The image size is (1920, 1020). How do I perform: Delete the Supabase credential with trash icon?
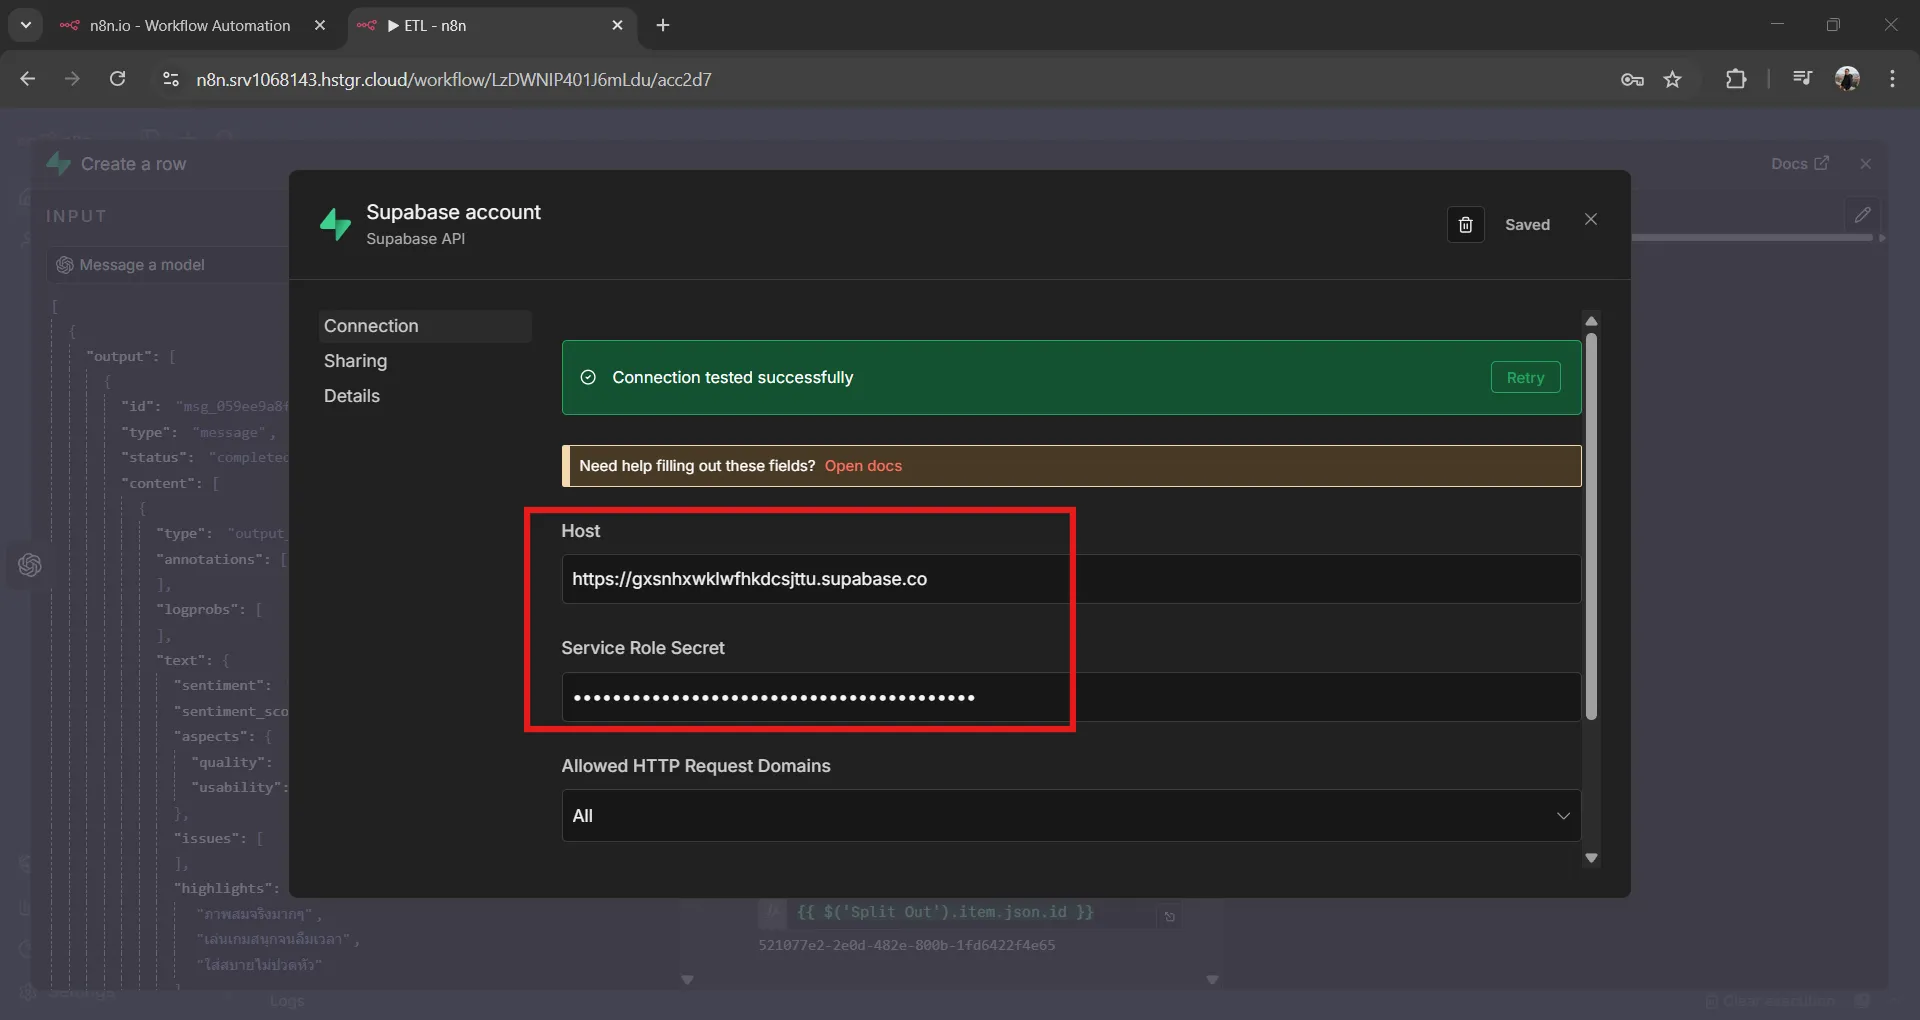[x=1465, y=225]
